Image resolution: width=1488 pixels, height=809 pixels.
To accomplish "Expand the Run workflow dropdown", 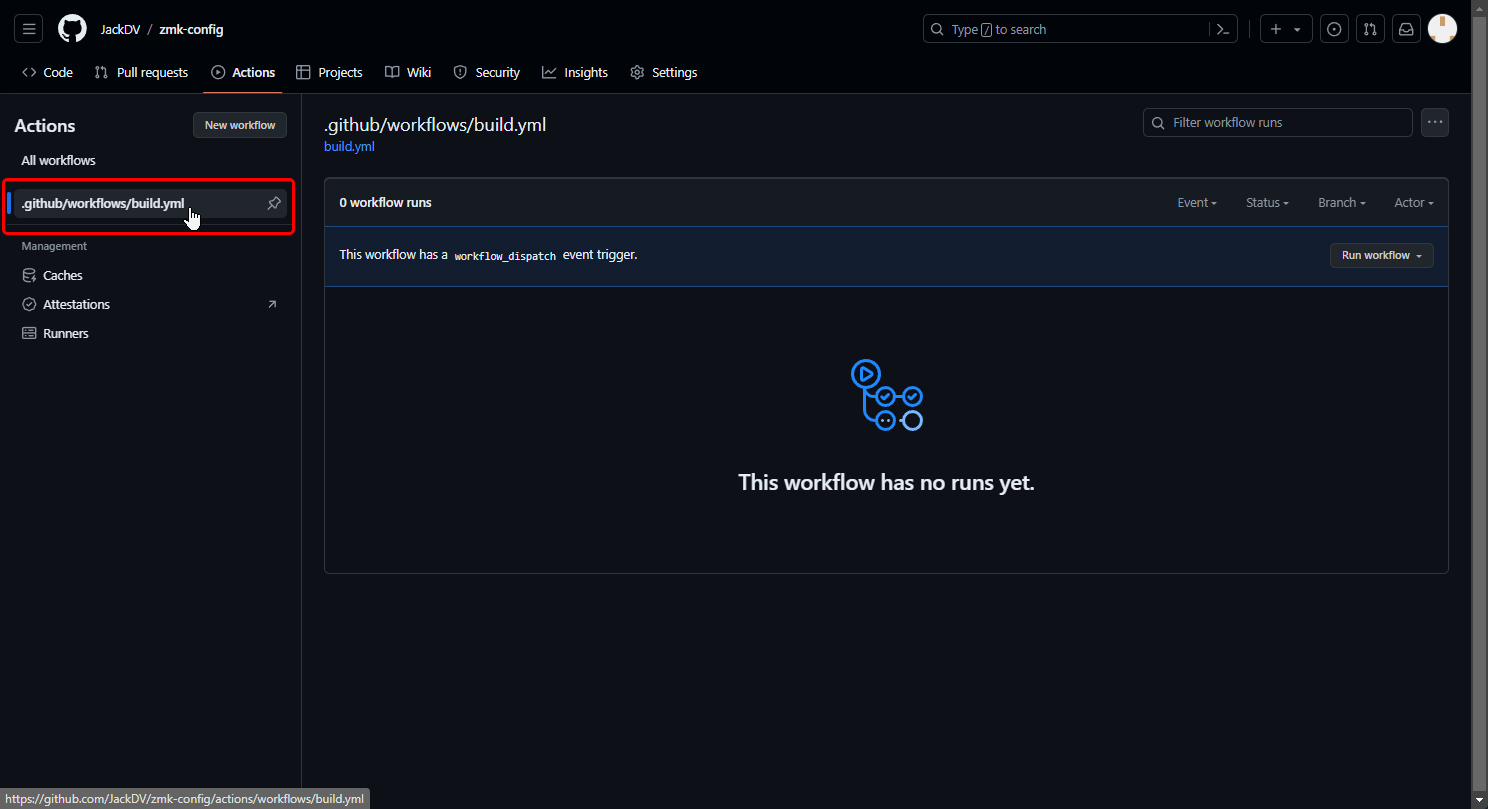I will tap(1381, 255).
